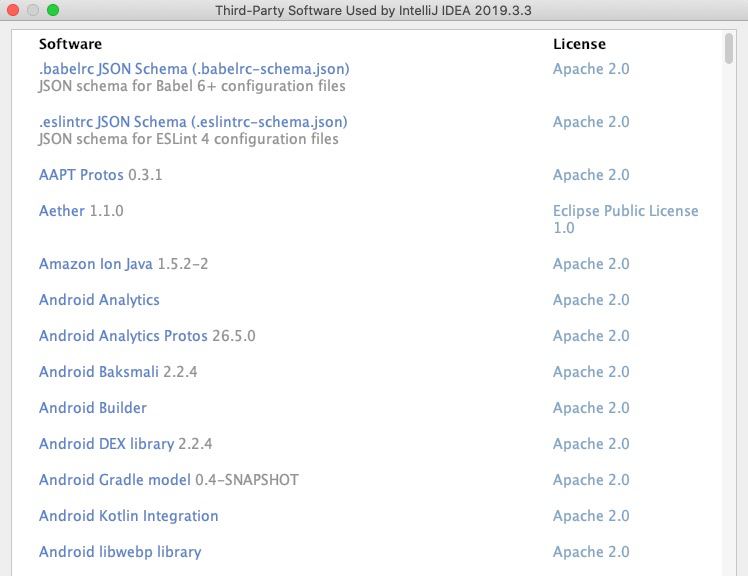This screenshot has height=576, width=748.
Task: Click the window title bar text
Action: click(374, 10)
